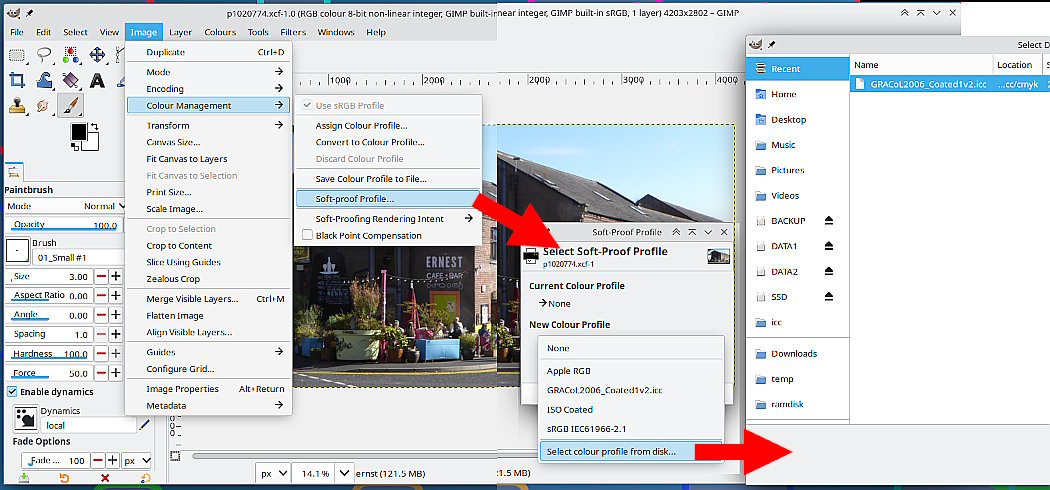
Task: Click the canvas navigation icon bottom-left corner
Action: click(x=175, y=456)
